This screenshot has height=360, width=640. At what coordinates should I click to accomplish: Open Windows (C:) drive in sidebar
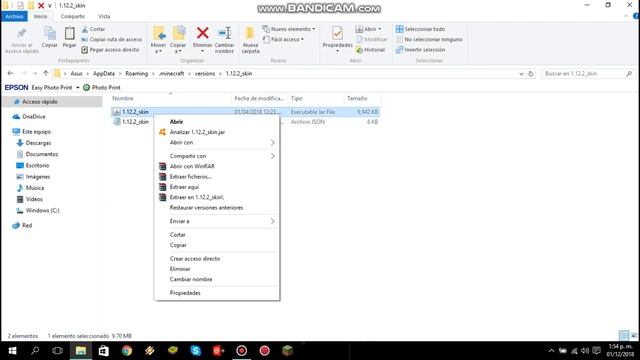coord(38,210)
